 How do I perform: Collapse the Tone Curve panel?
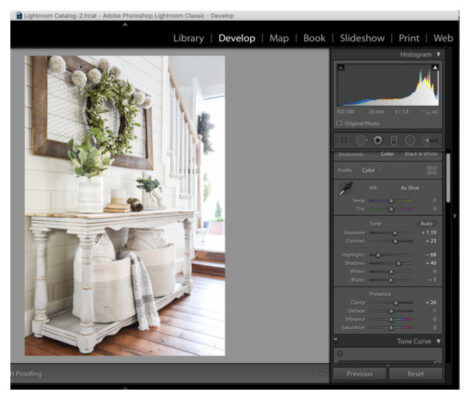tap(439, 341)
